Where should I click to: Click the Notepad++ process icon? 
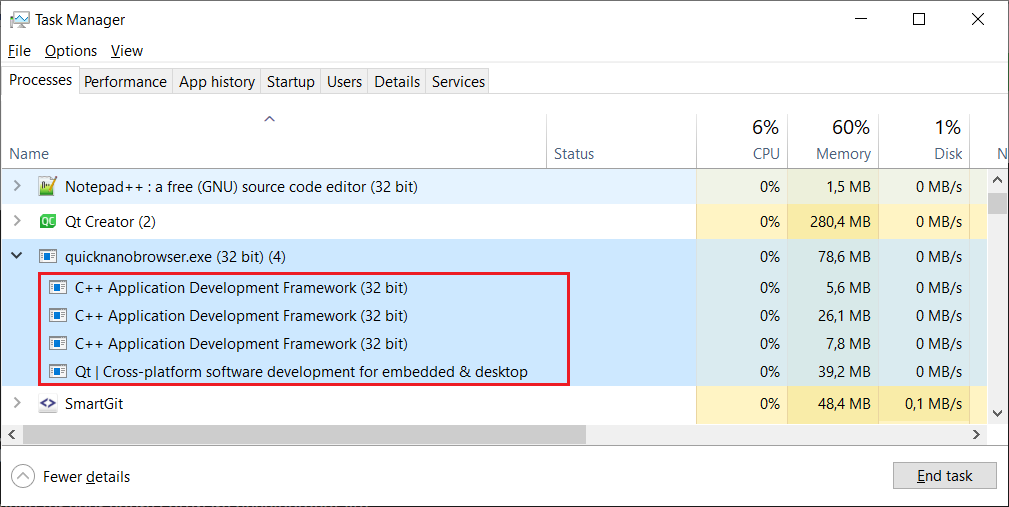point(47,186)
